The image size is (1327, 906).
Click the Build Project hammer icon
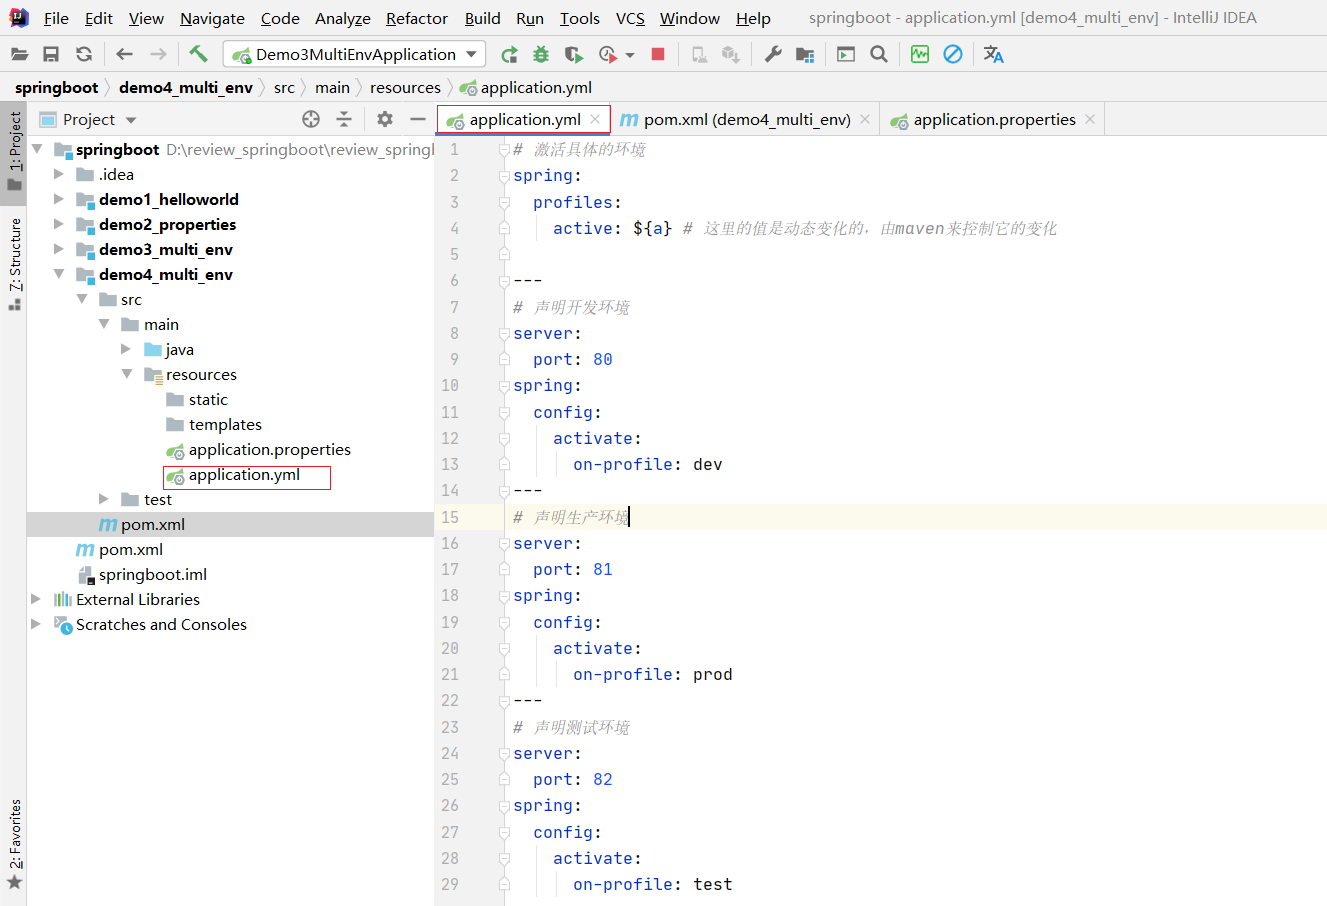[198, 54]
